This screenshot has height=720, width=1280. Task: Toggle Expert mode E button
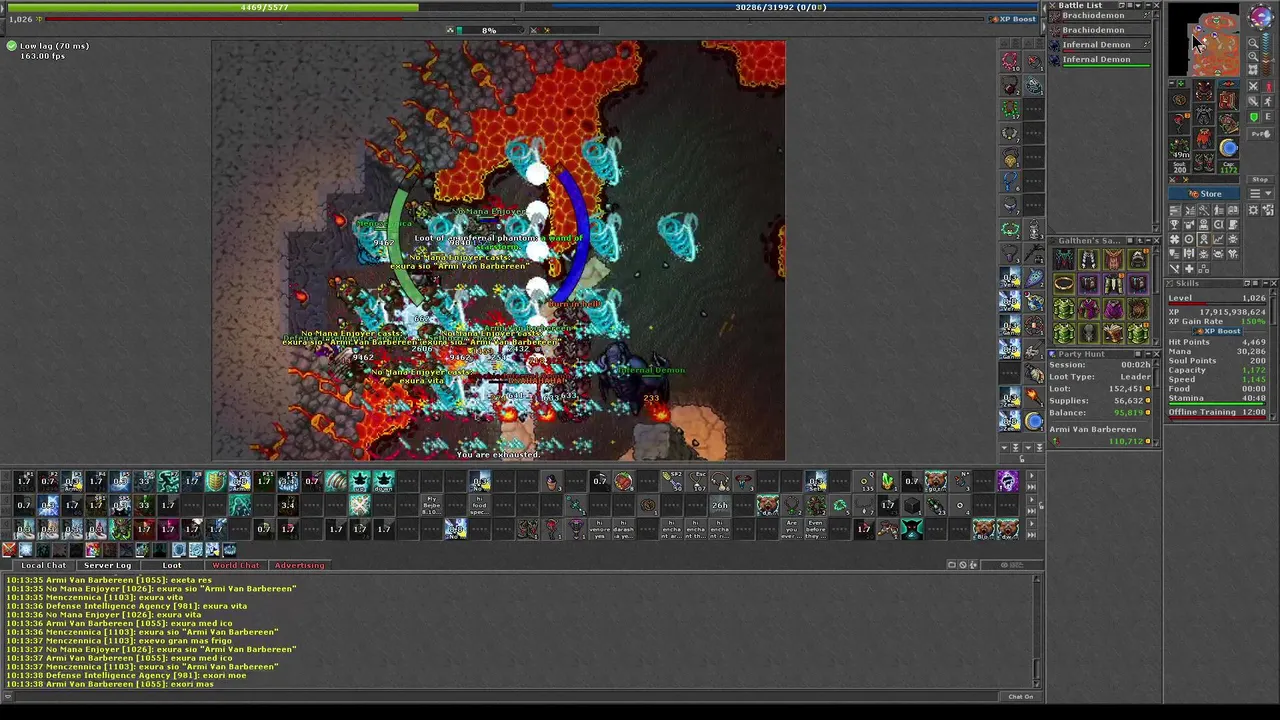coord(1268,116)
